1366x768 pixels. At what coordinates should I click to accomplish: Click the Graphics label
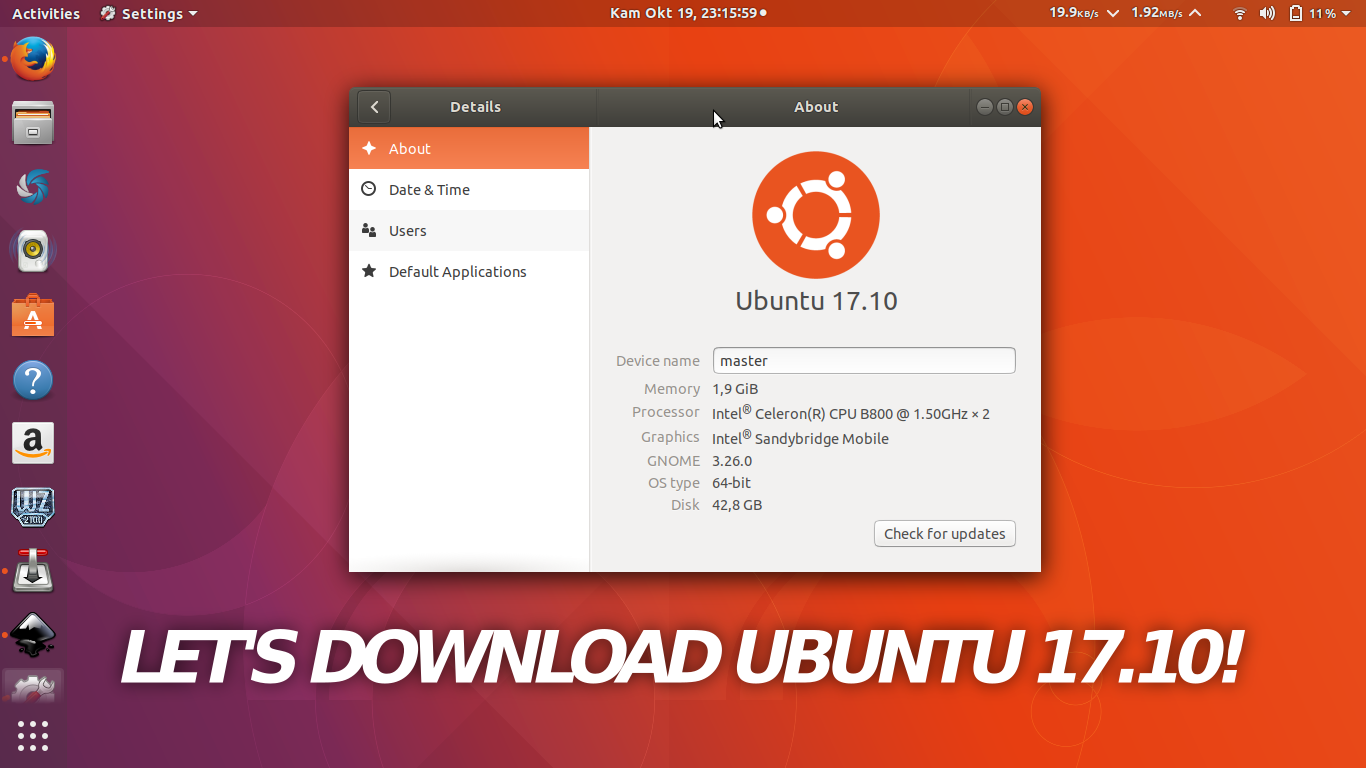(670, 437)
